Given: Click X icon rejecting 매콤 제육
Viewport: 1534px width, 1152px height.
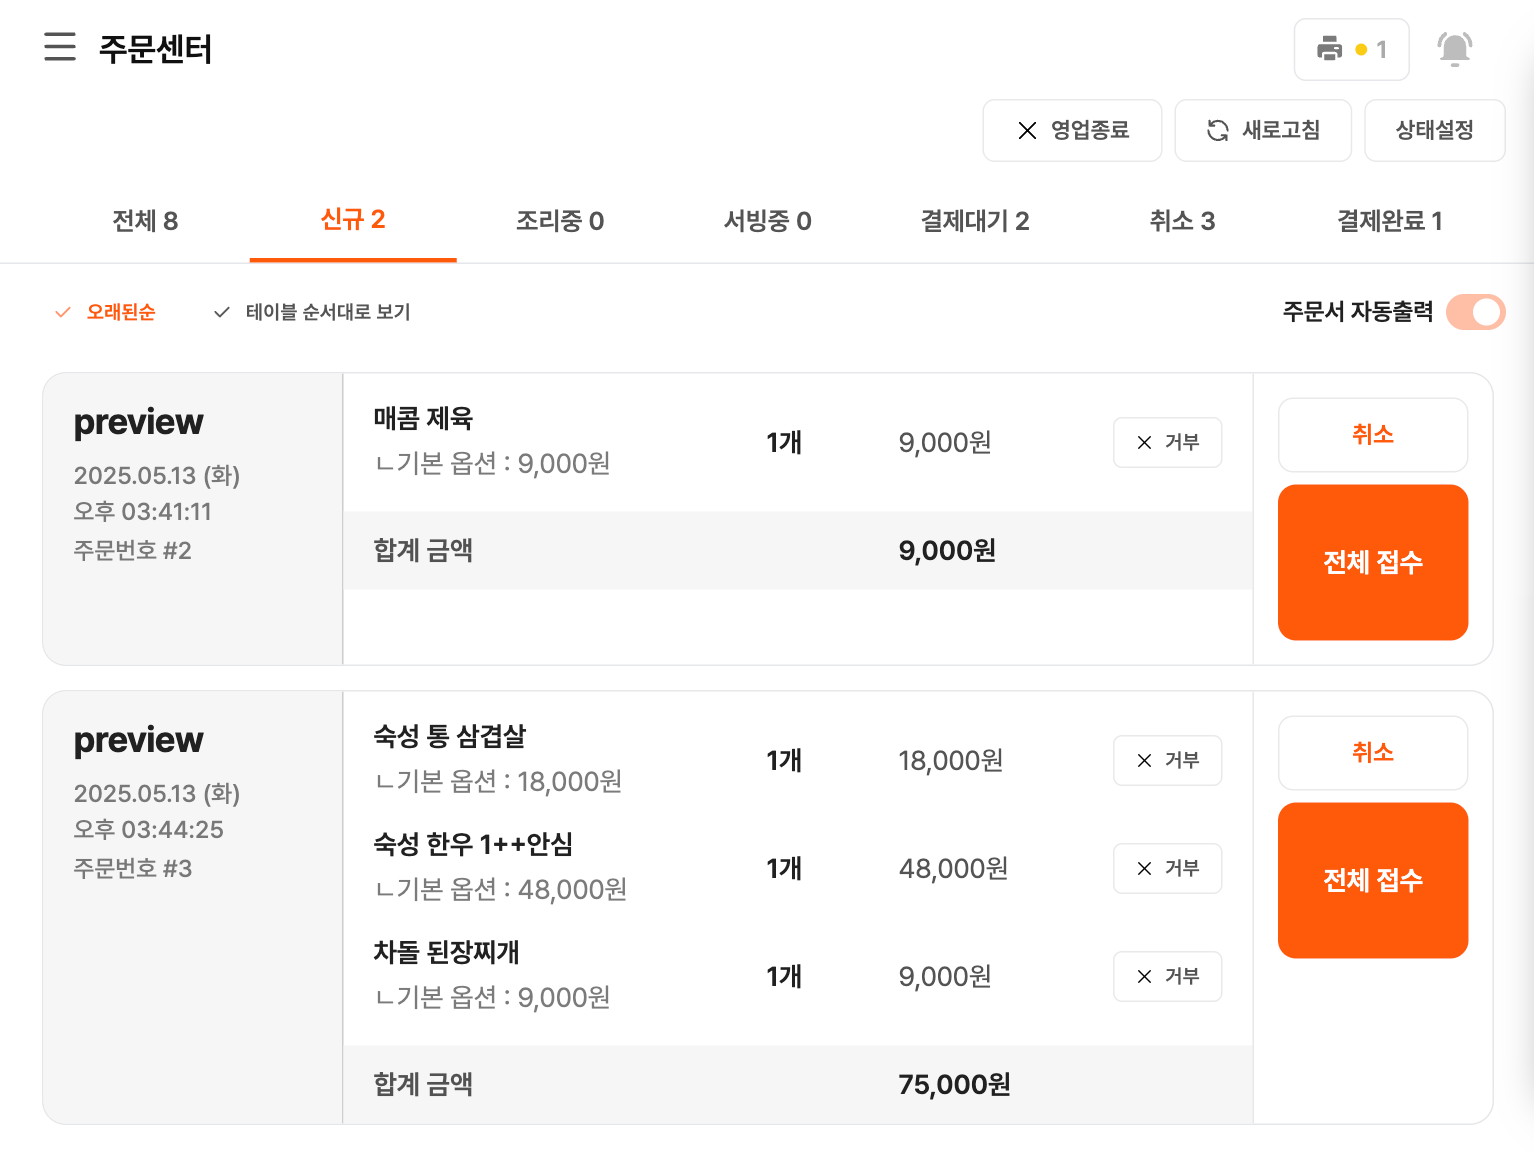Looking at the screenshot, I should 1144,442.
